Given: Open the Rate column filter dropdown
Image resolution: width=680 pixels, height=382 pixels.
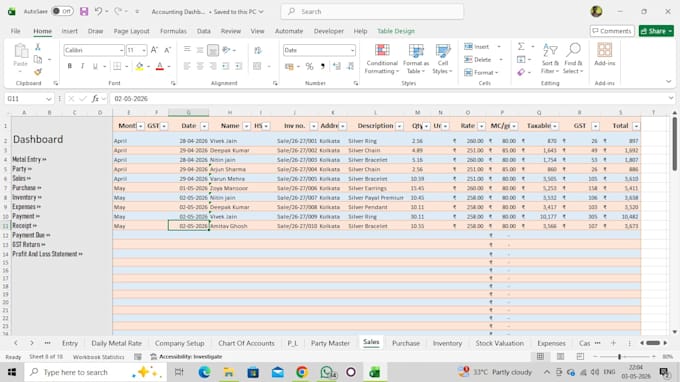Looking at the screenshot, I should tap(481, 126).
